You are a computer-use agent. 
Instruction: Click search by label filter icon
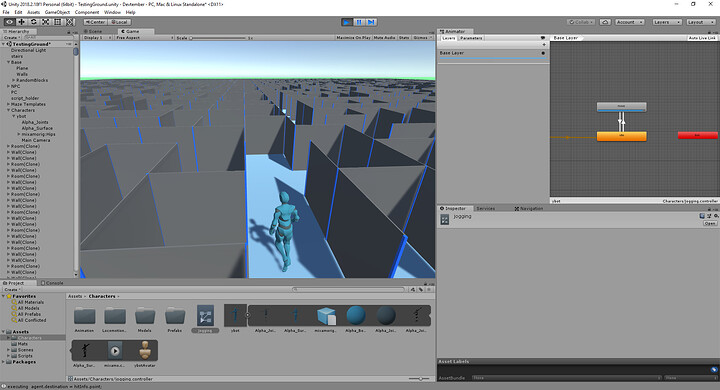point(421,289)
